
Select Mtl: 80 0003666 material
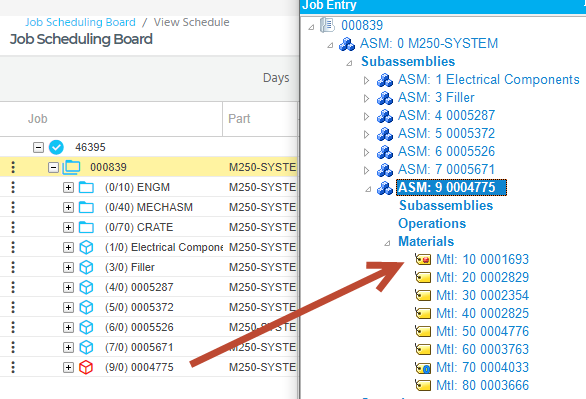click(482, 385)
